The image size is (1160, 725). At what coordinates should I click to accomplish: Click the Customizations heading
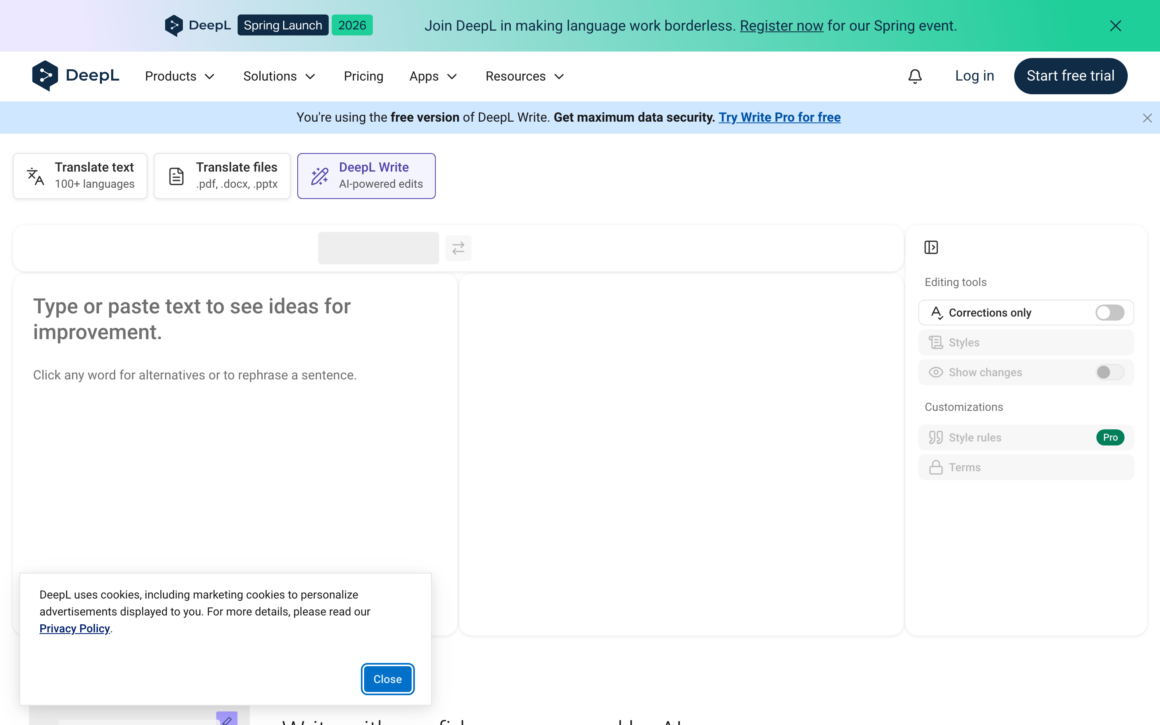coord(963,408)
